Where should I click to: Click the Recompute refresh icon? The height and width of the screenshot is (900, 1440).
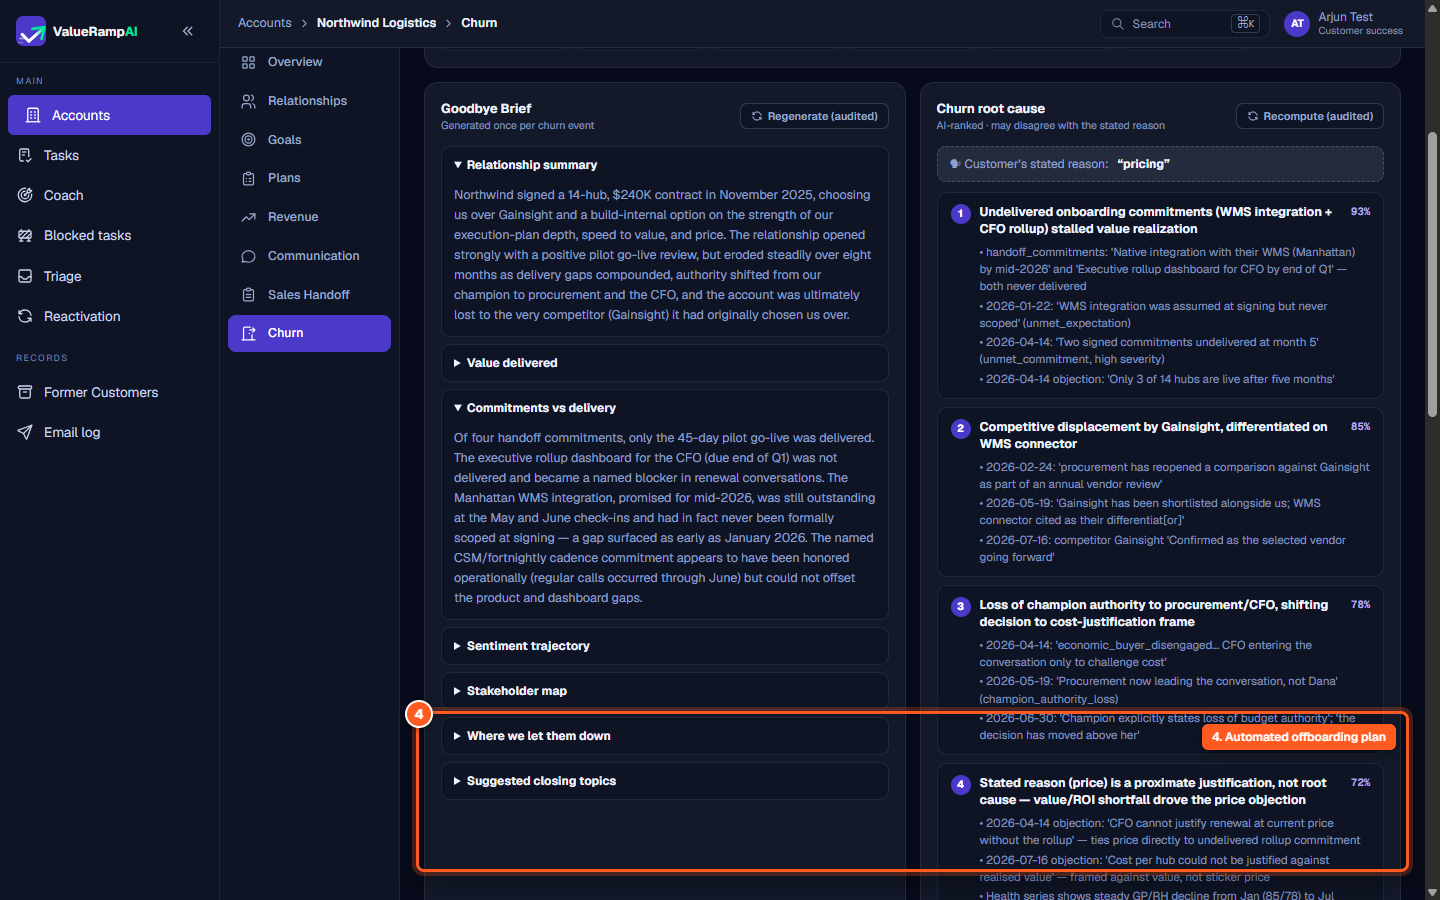pyautogui.click(x=1252, y=116)
